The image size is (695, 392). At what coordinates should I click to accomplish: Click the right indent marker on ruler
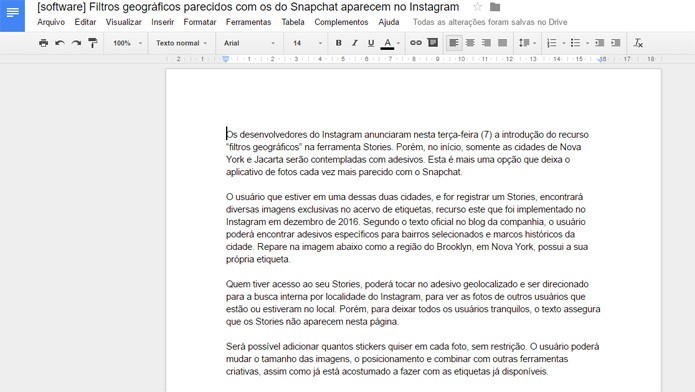(601, 59)
